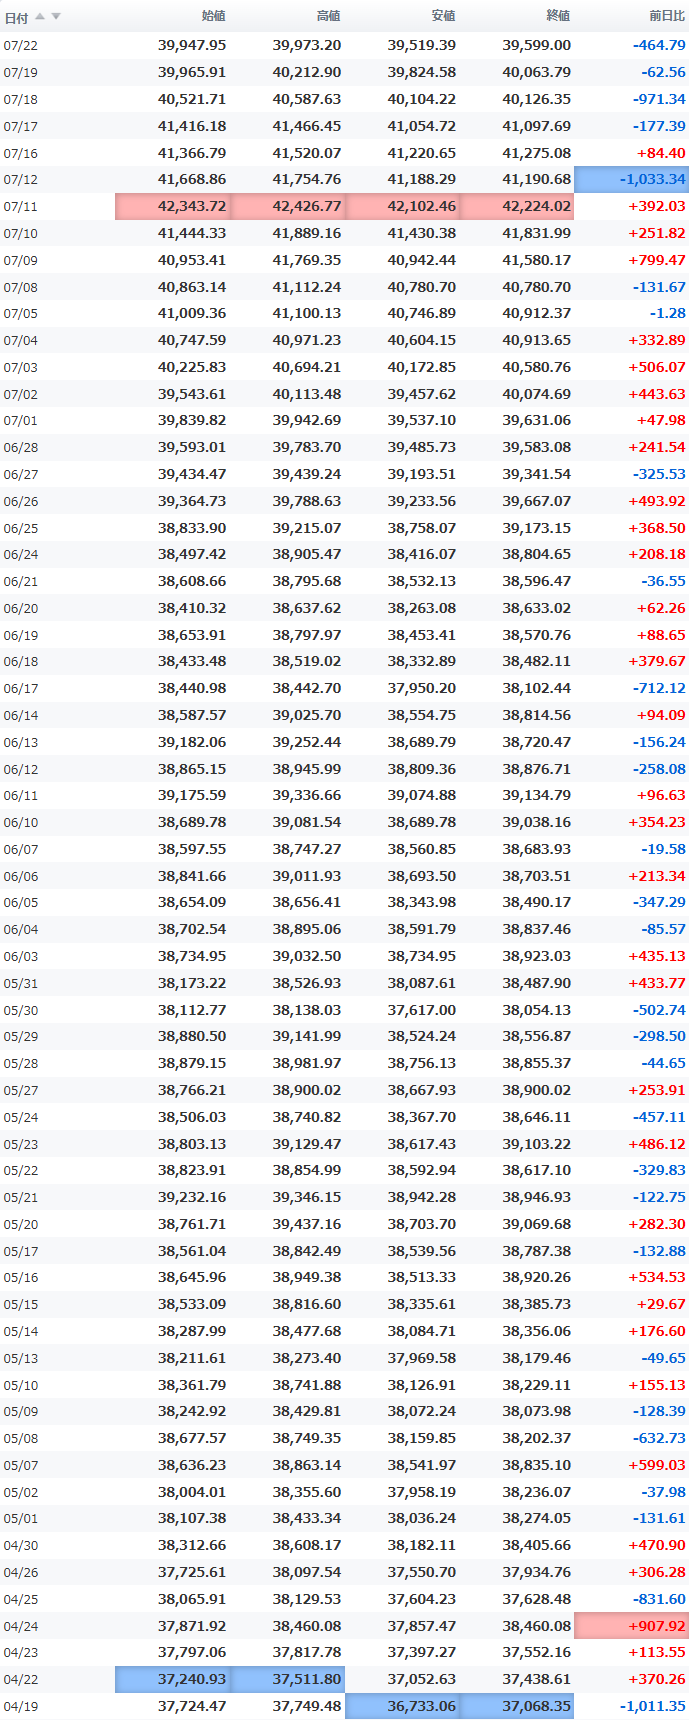Select the 07/02 low 39,457.62
Viewport: 689px width, 1720px height.
coord(422,394)
